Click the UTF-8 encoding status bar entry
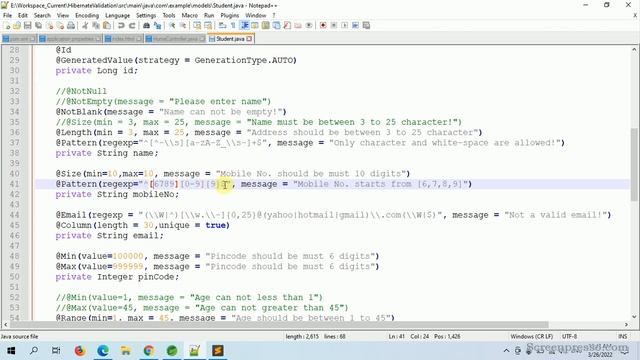This screenshot has height=360, width=640. (569, 336)
